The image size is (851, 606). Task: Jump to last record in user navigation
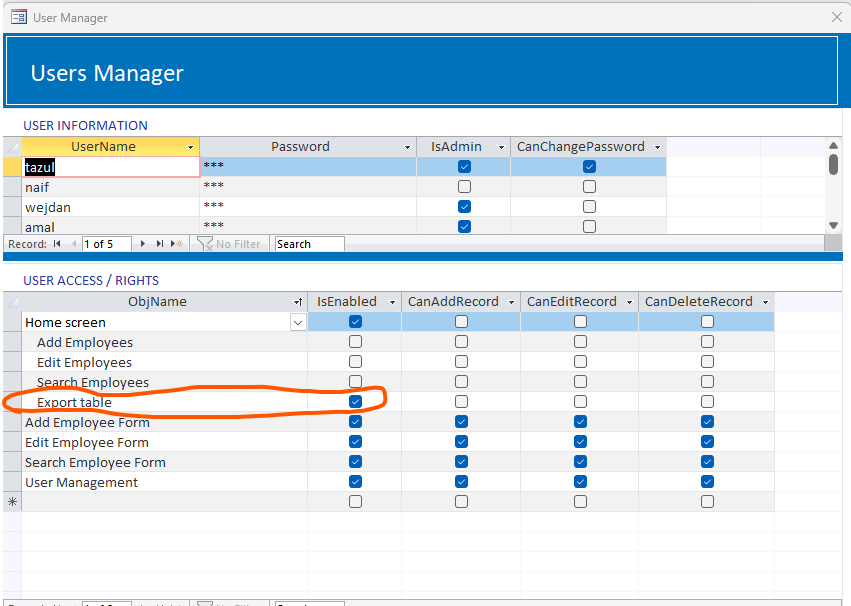click(159, 244)
